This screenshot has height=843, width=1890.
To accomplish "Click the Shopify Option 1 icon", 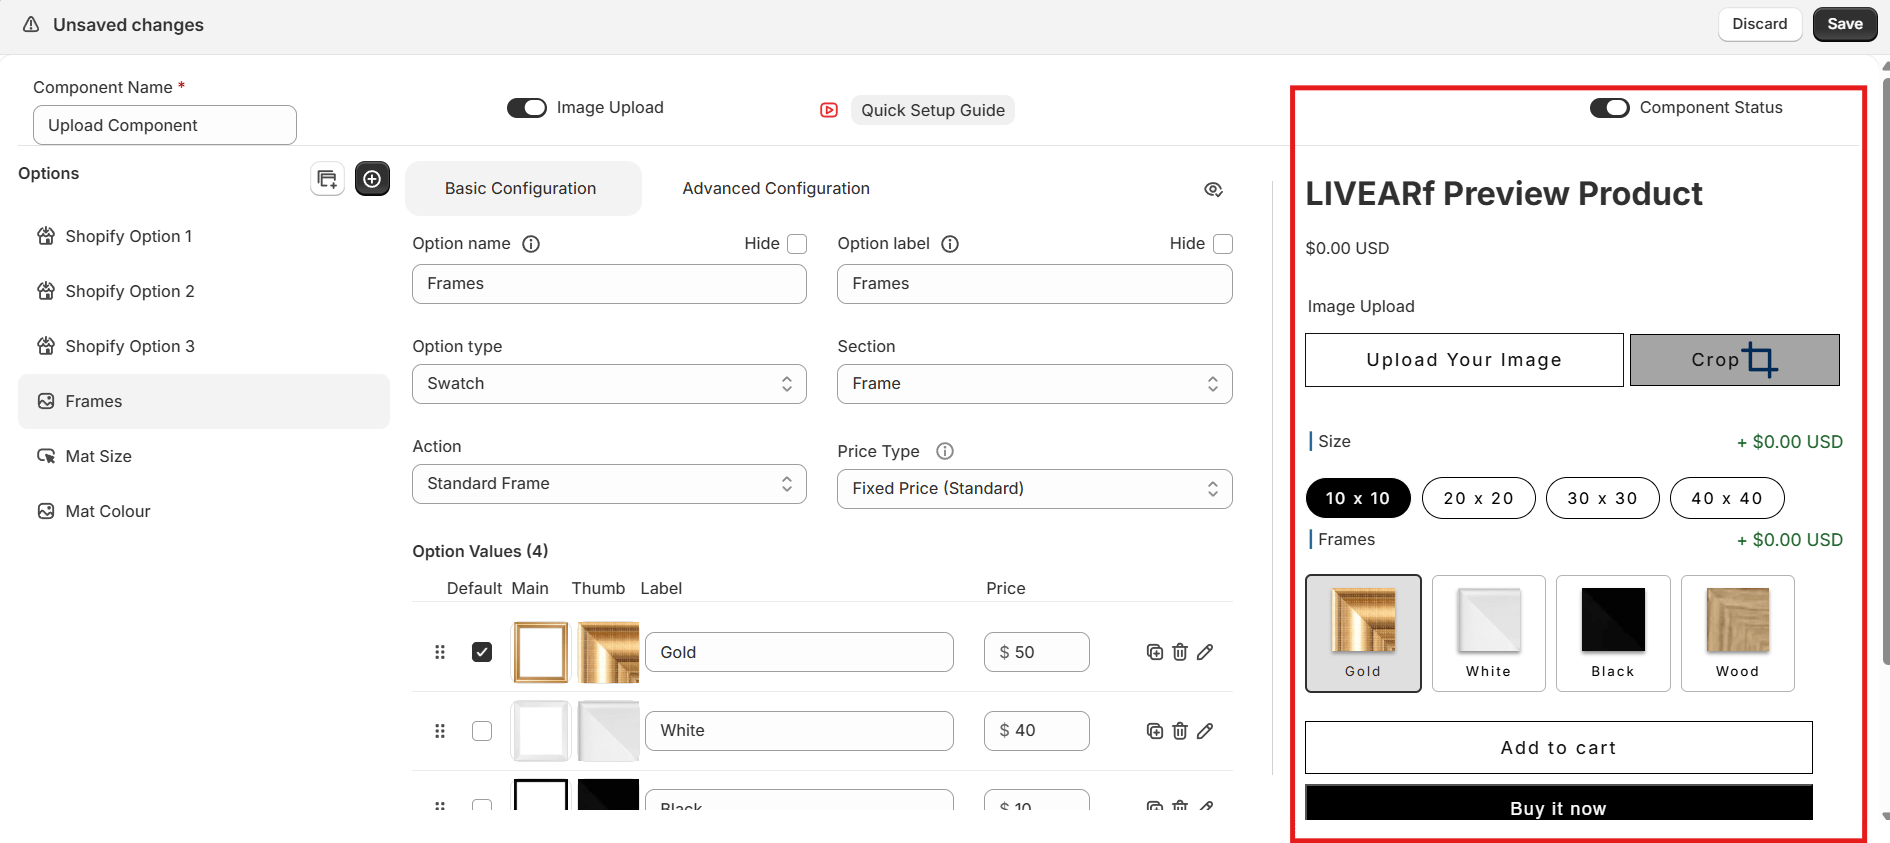I will coord(46,236).
